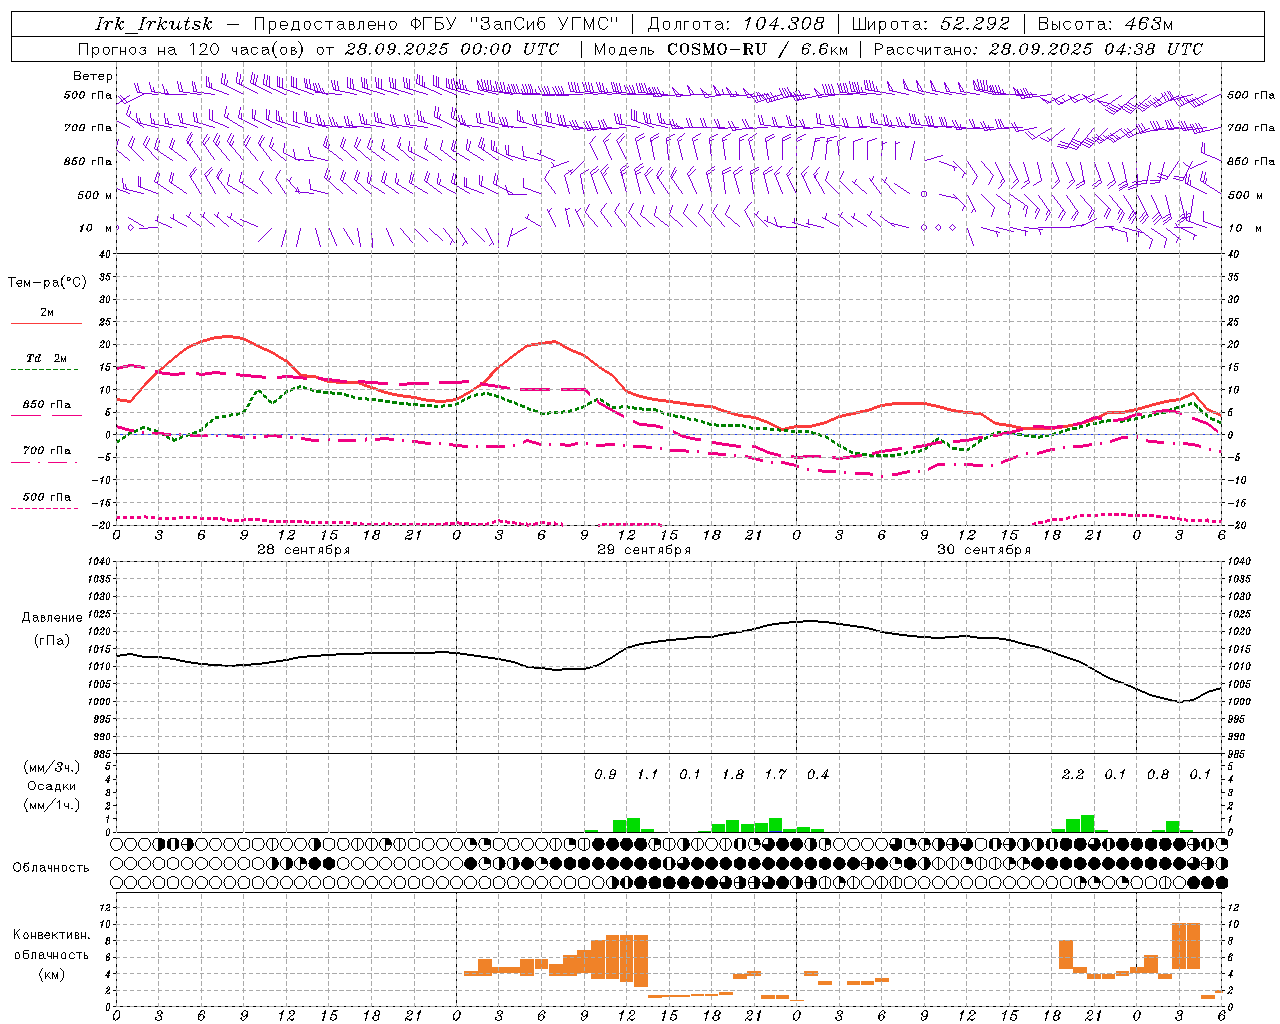The image size is (1280, 1024).
Task: Click the 1.1 precipitation value
Action: click(648, 774)
